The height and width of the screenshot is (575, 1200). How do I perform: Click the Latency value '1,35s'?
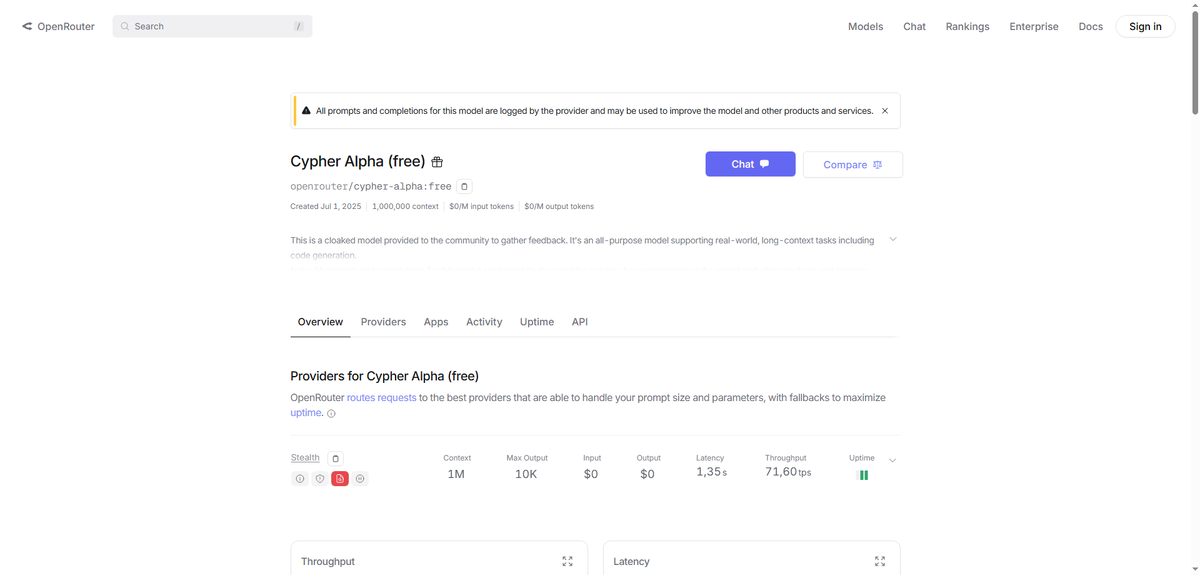point(711,472)
